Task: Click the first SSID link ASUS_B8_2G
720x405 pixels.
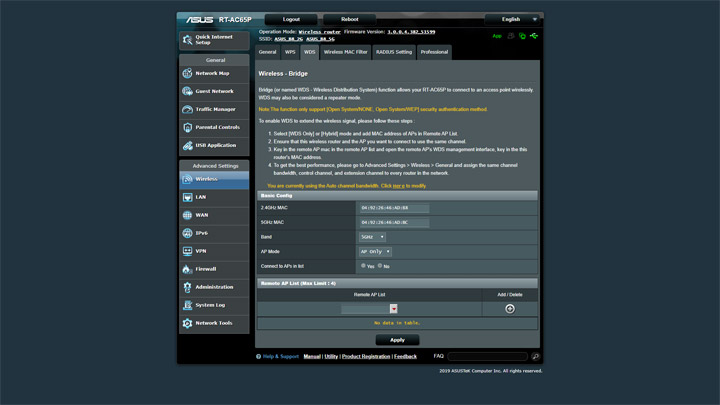Action: tap(288, 39)
